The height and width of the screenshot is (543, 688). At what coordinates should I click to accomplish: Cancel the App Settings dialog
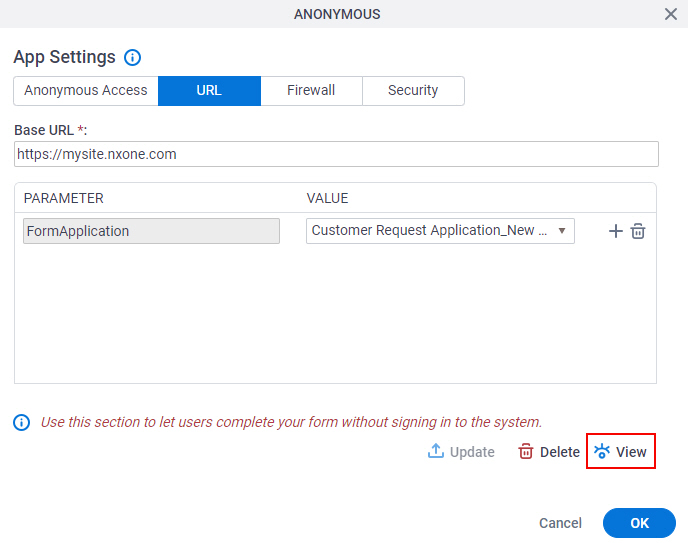(560, 523)
